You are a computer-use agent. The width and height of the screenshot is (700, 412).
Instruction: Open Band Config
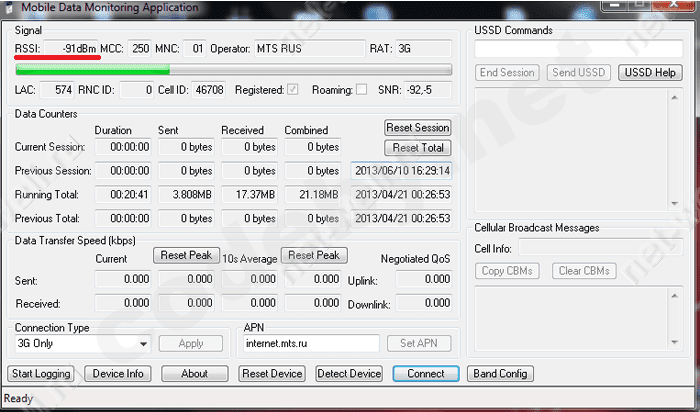click(x=500, y=374)
